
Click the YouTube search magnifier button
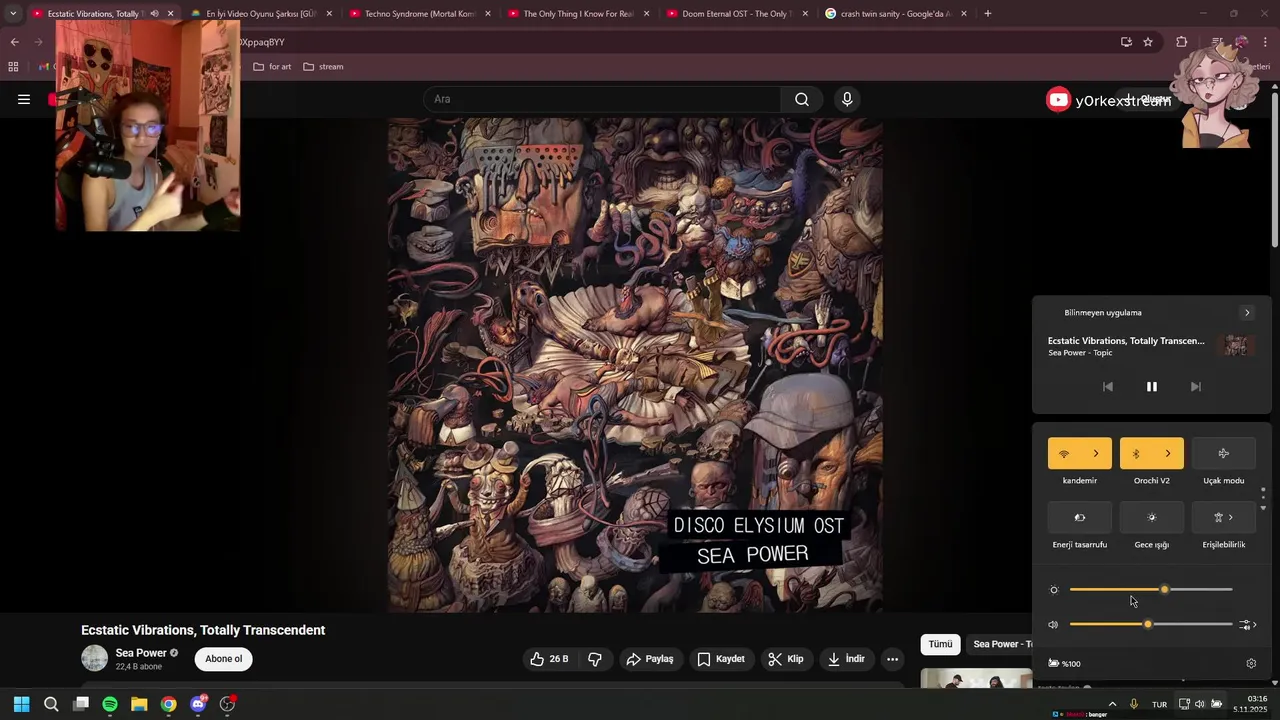(802, 99)
